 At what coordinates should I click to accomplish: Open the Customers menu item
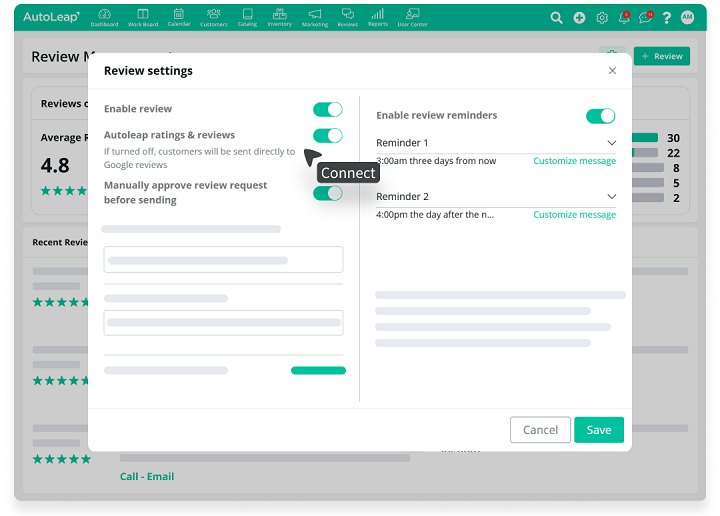point(213,17)
